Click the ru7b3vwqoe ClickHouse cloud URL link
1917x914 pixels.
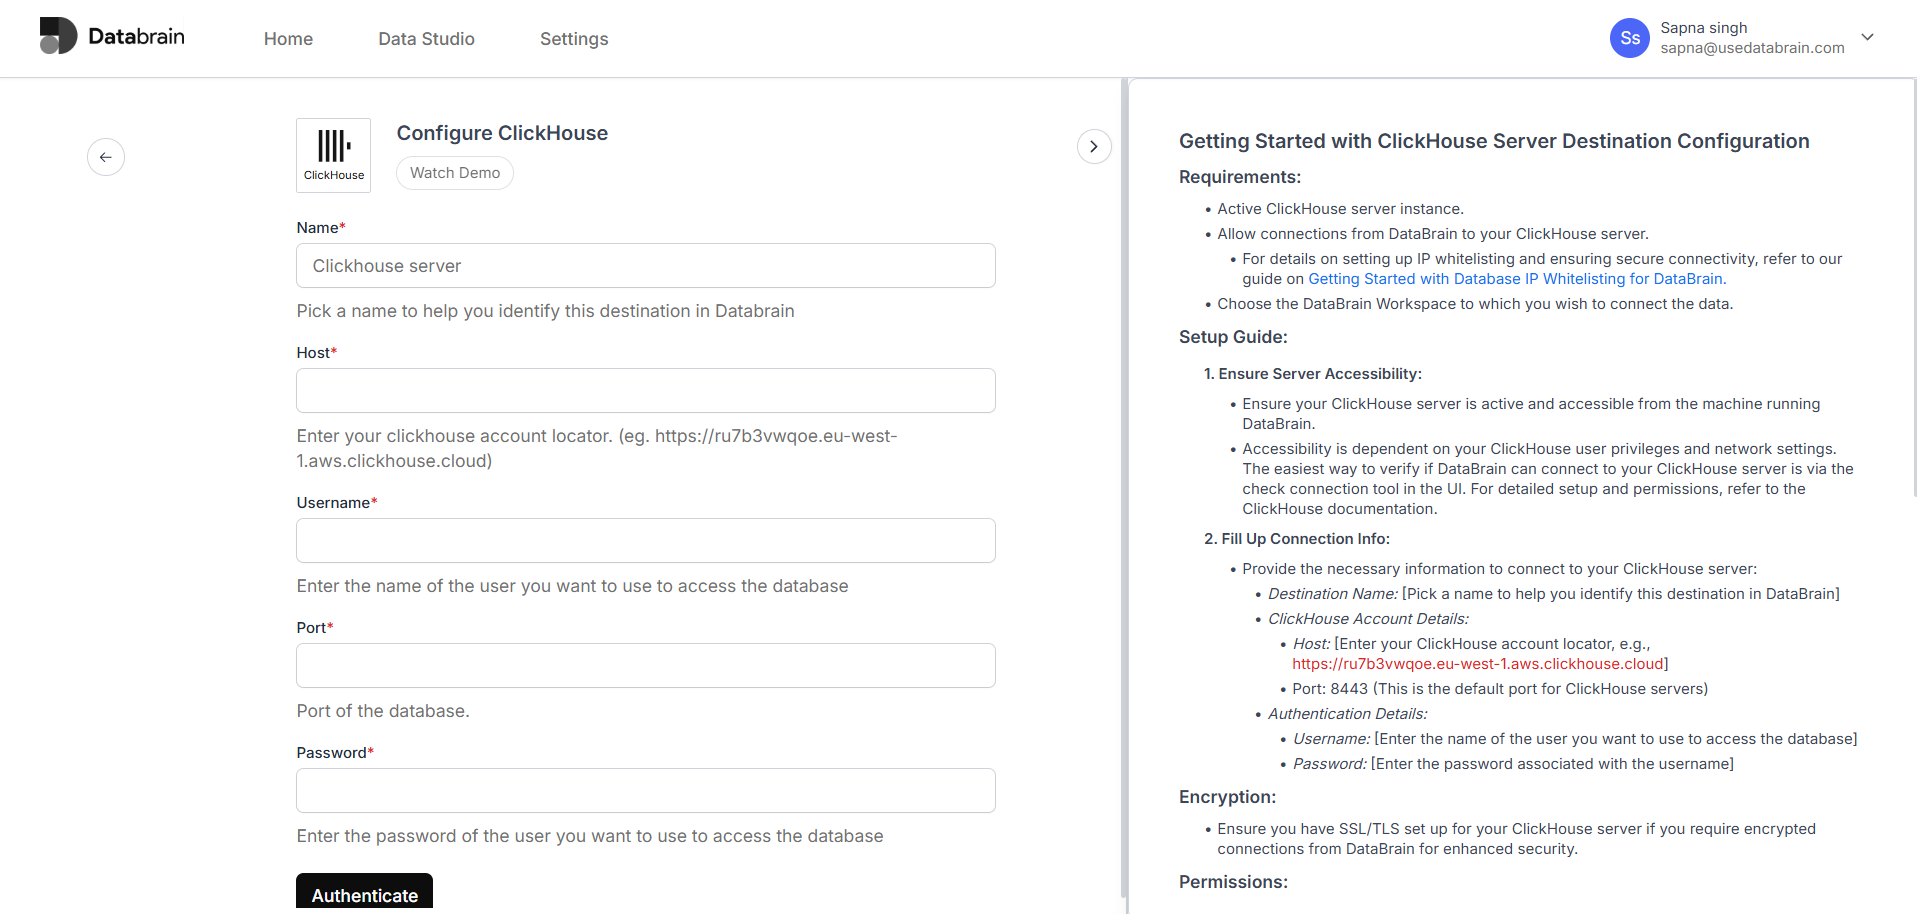click(x=1478, y=663)
